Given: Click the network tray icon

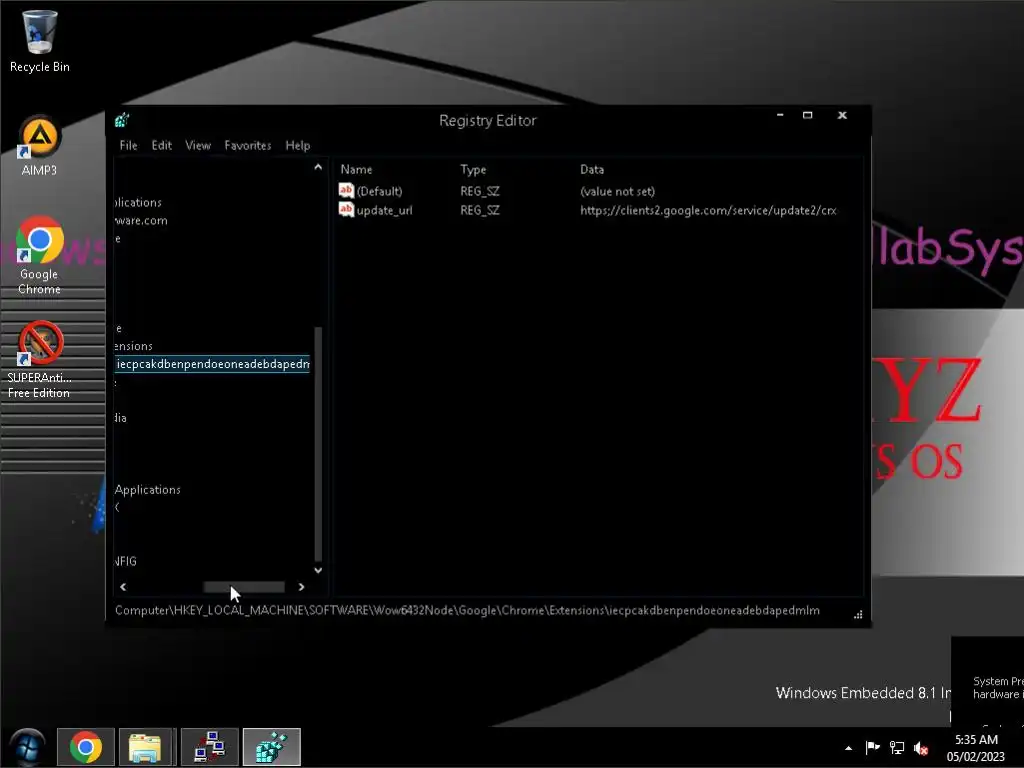Looking at the screenshot, I should (897, 748).
